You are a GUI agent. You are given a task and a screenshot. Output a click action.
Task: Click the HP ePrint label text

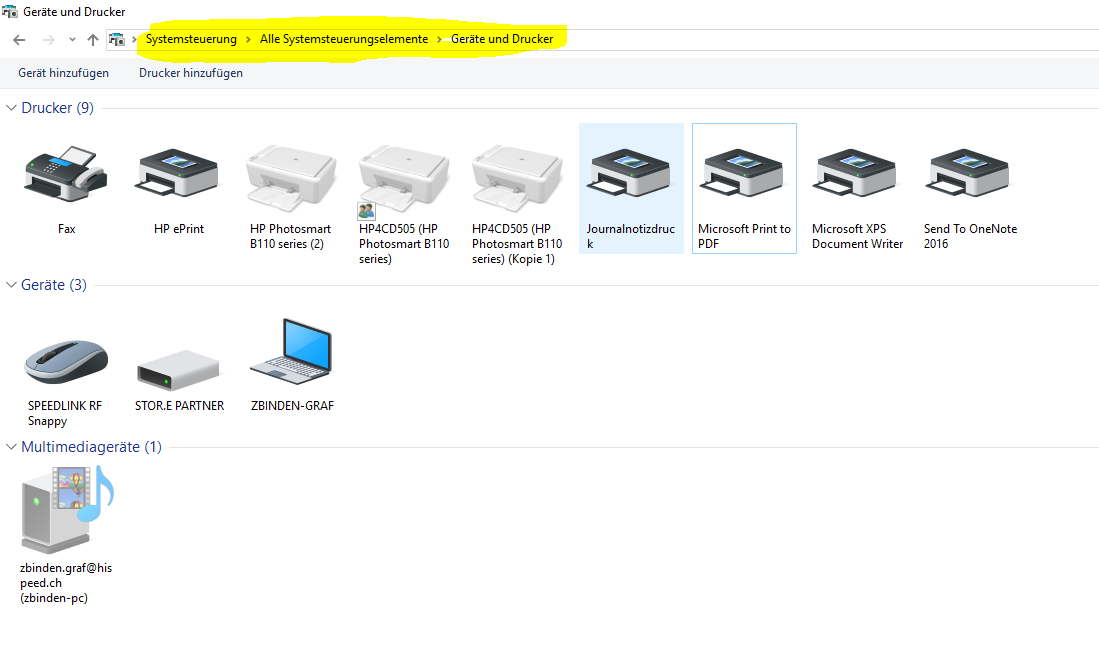tap(179, 229)
